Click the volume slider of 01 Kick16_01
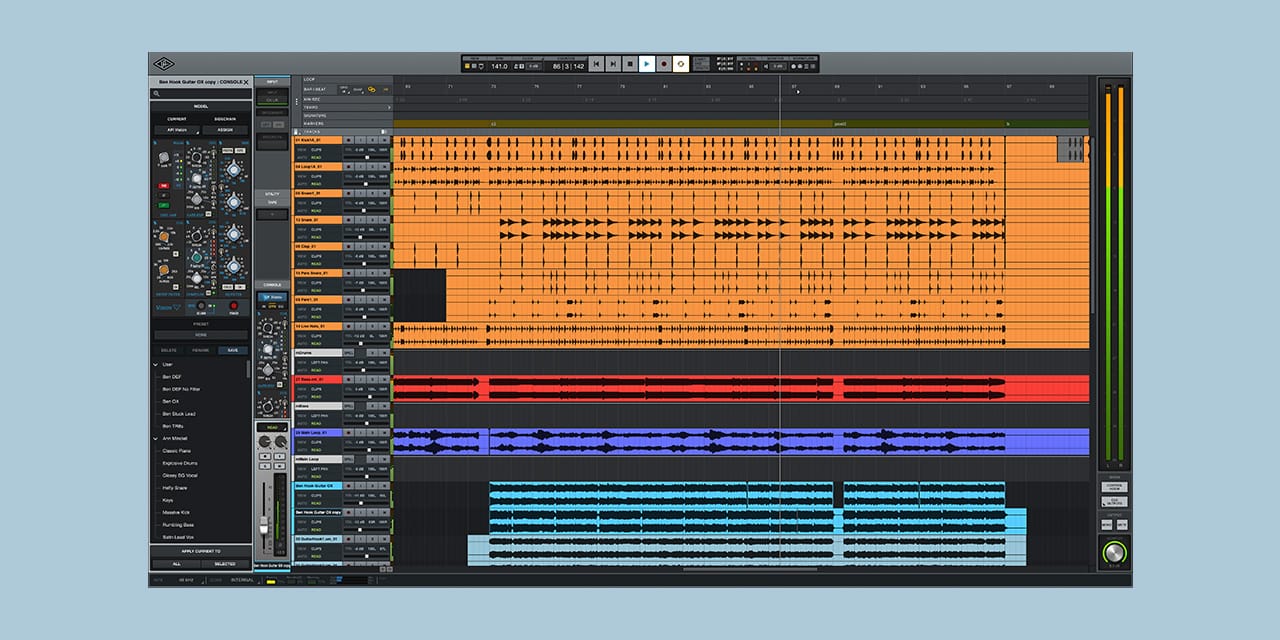Screen dimensions: 1280x640 pyautogui.click(x=366, y=157)
